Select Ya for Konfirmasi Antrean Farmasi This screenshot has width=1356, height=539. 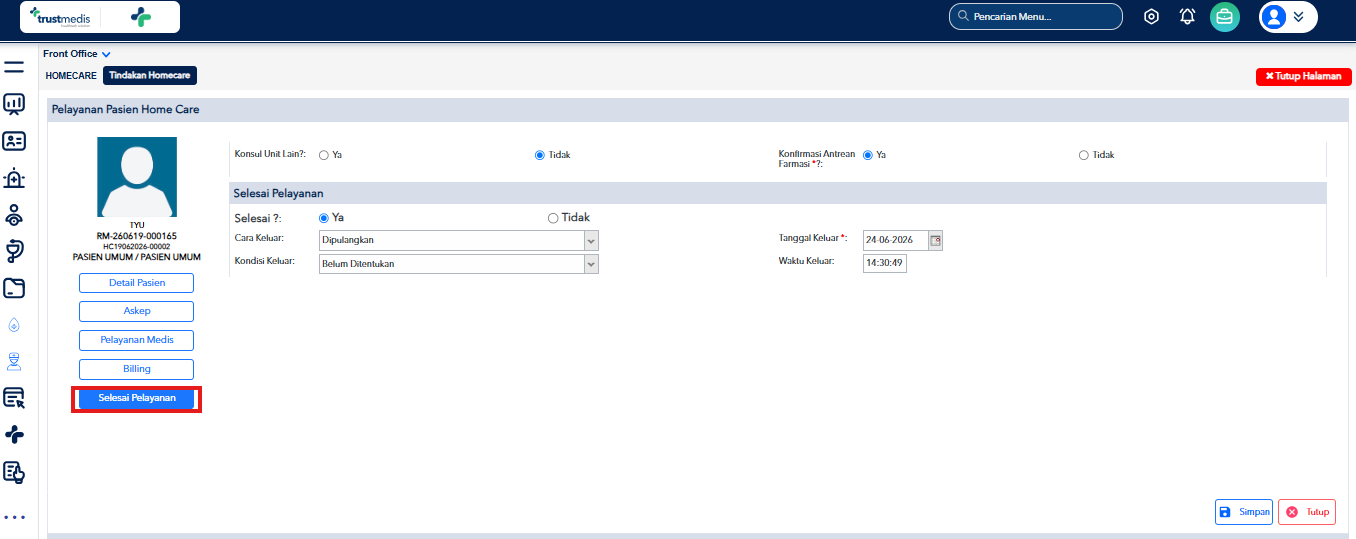868,155
